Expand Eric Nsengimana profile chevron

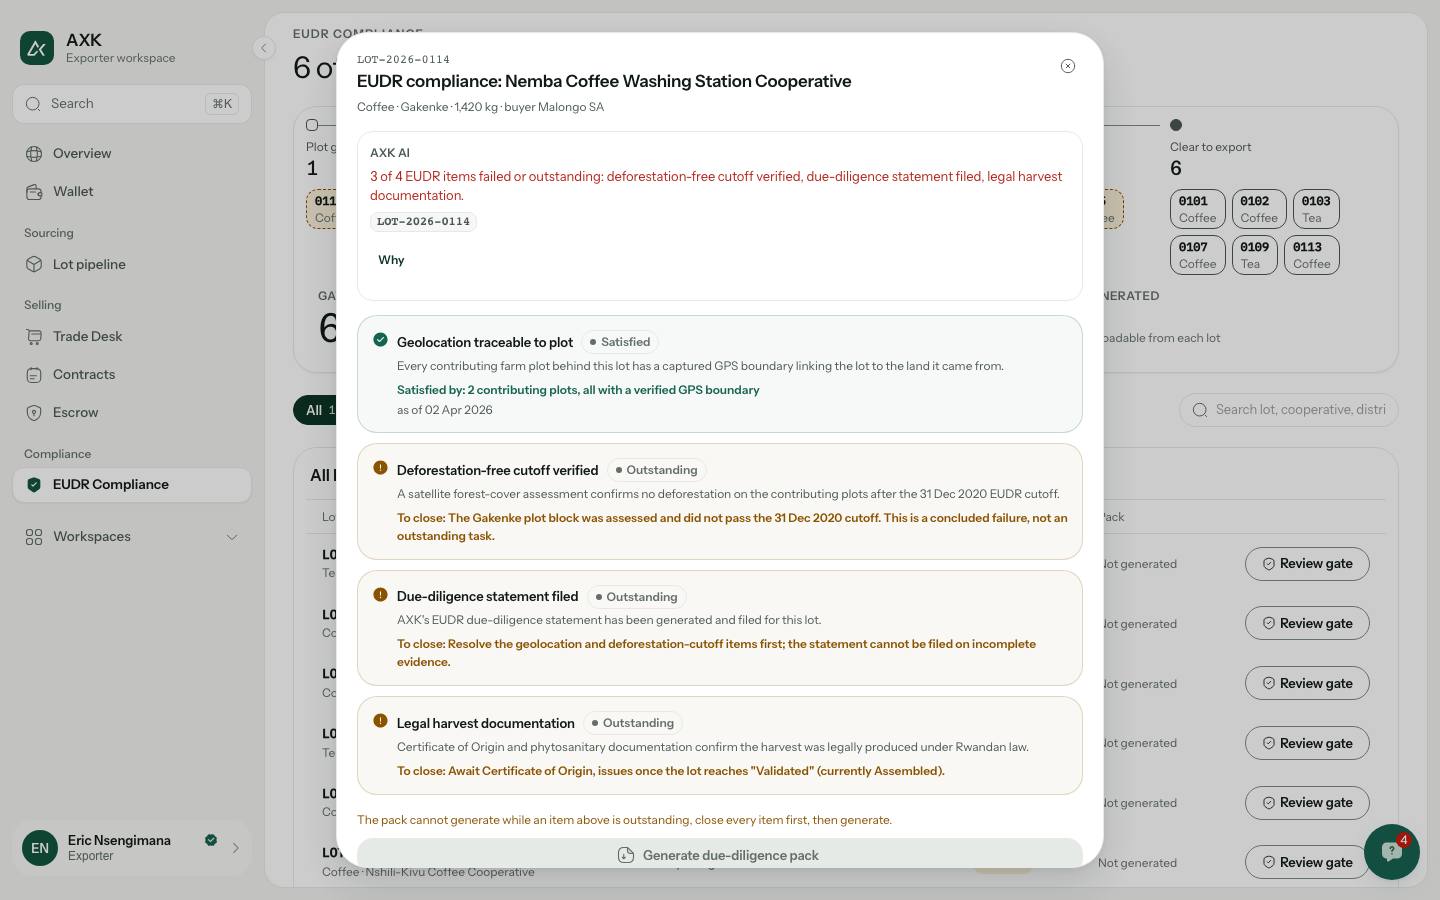click(x=236, y=848)
